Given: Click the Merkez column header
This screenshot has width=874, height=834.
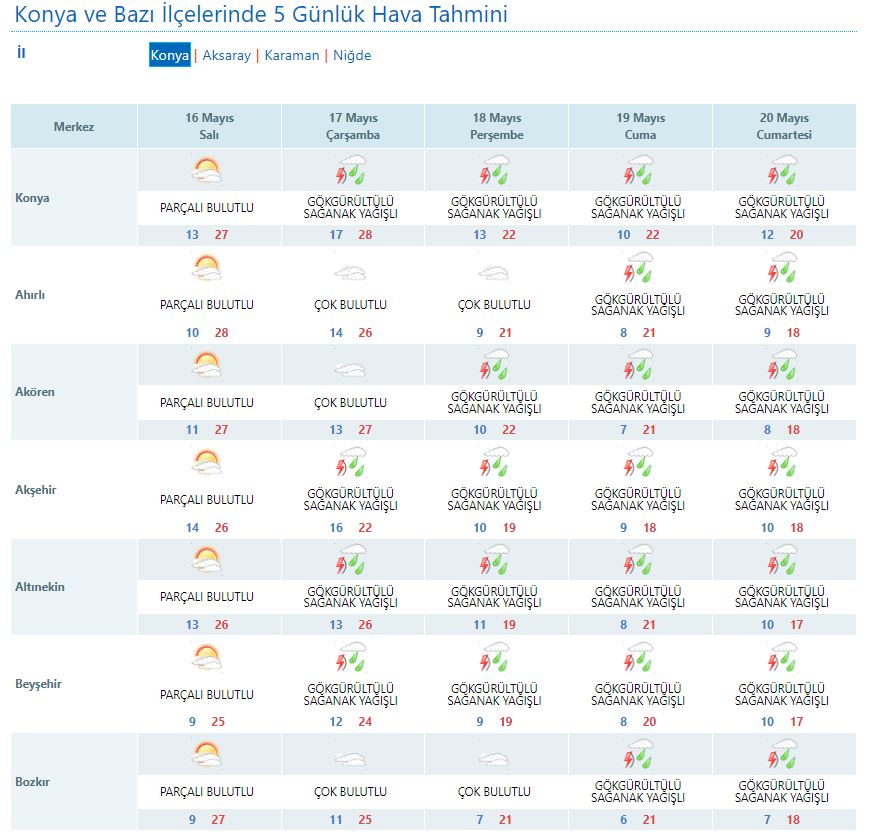Looking at the screenshot, I should [74, 127].
